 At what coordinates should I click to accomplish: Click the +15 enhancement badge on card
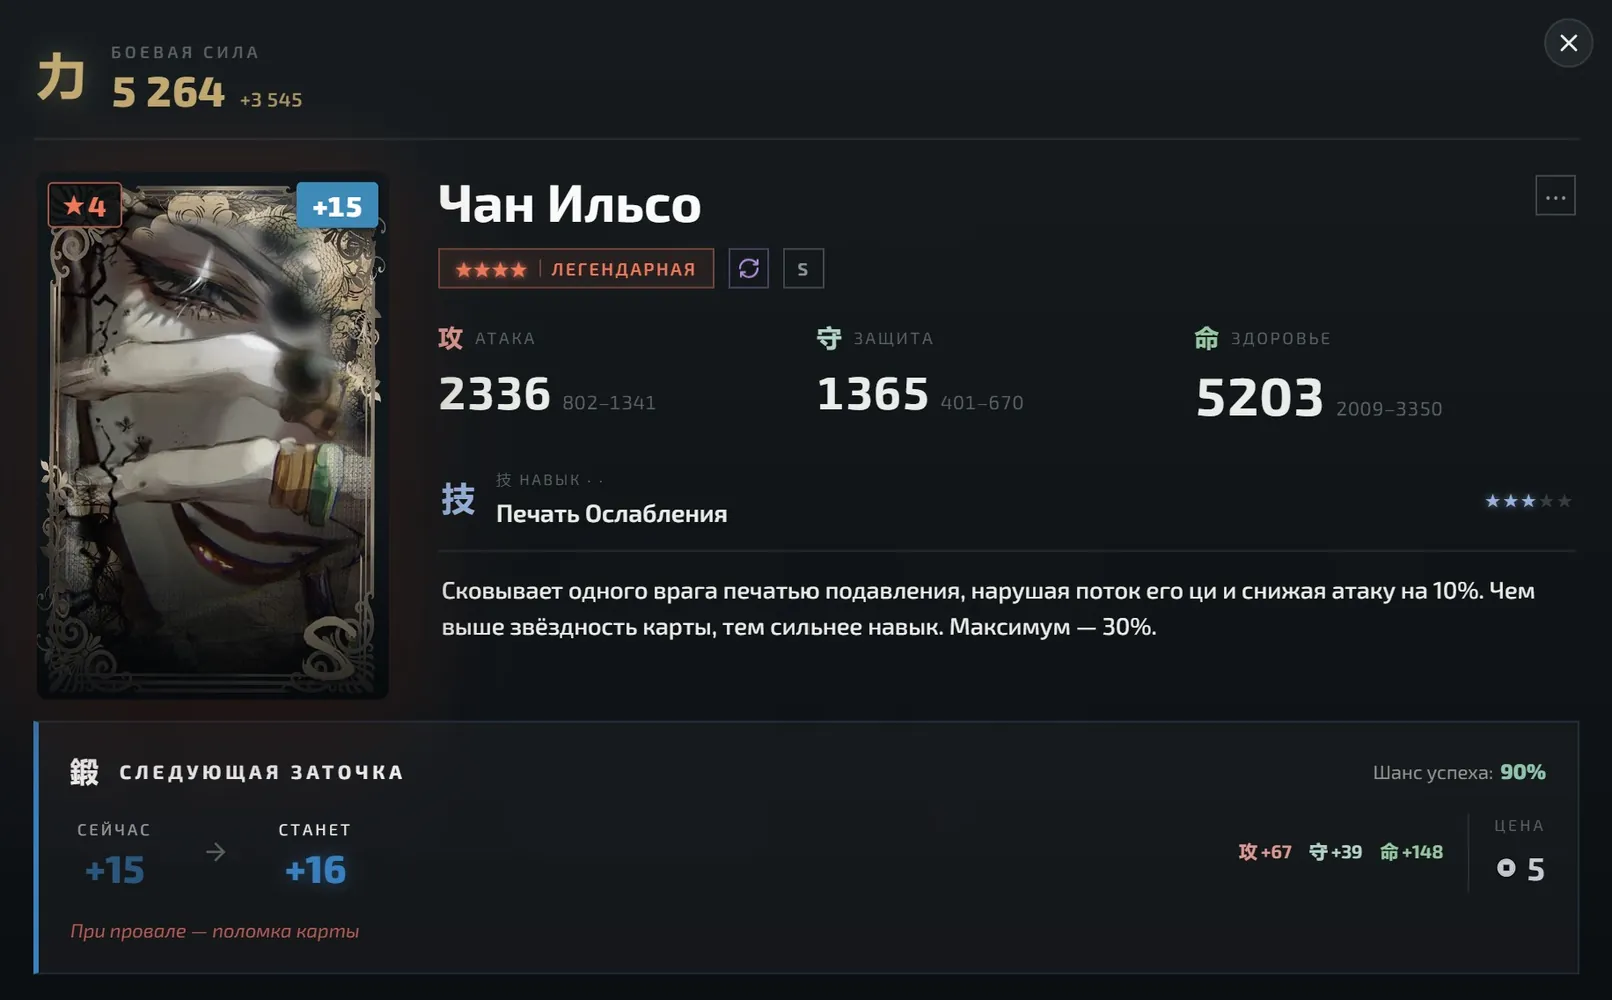coord(337,206)
